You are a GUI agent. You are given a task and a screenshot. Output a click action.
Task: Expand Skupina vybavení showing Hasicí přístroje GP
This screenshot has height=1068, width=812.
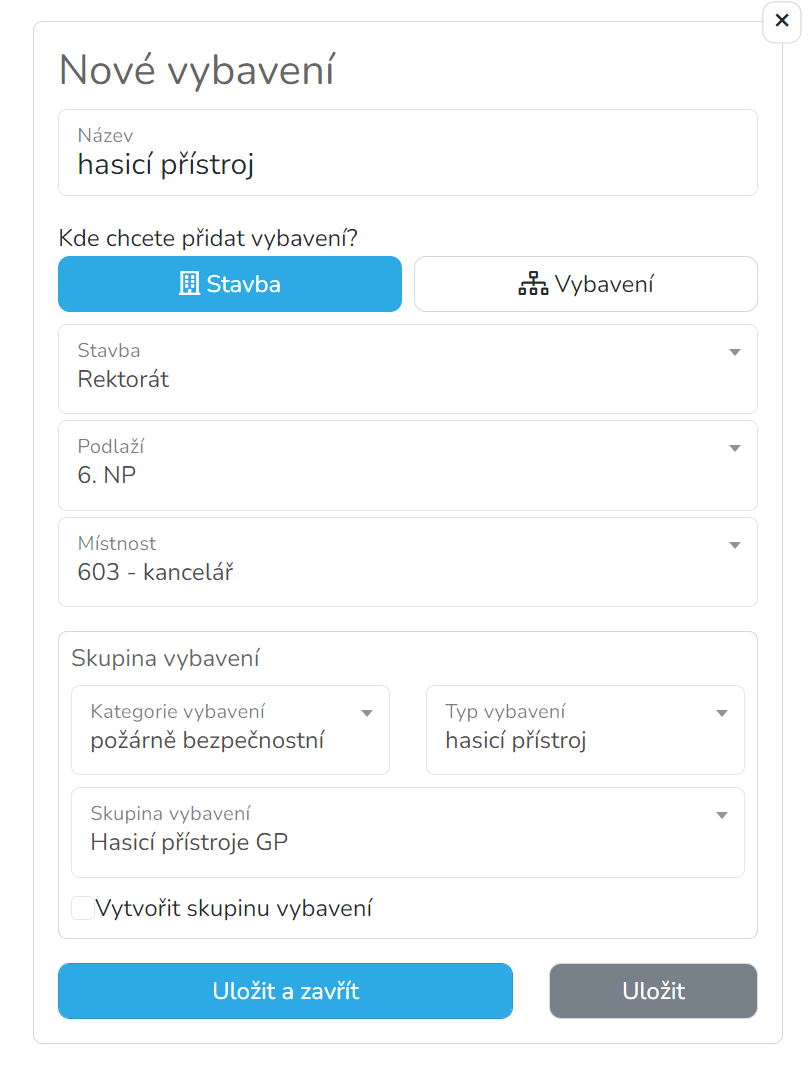pos(407,832)
